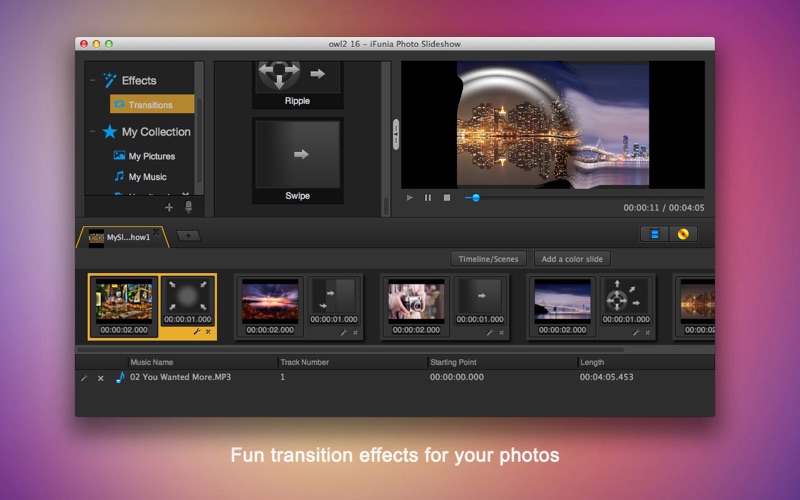The height and width of the screenshot is (500, 800).
Task: Click the plus icon under the sidebar
Action: pyautogui.click(x=169, y=207)
